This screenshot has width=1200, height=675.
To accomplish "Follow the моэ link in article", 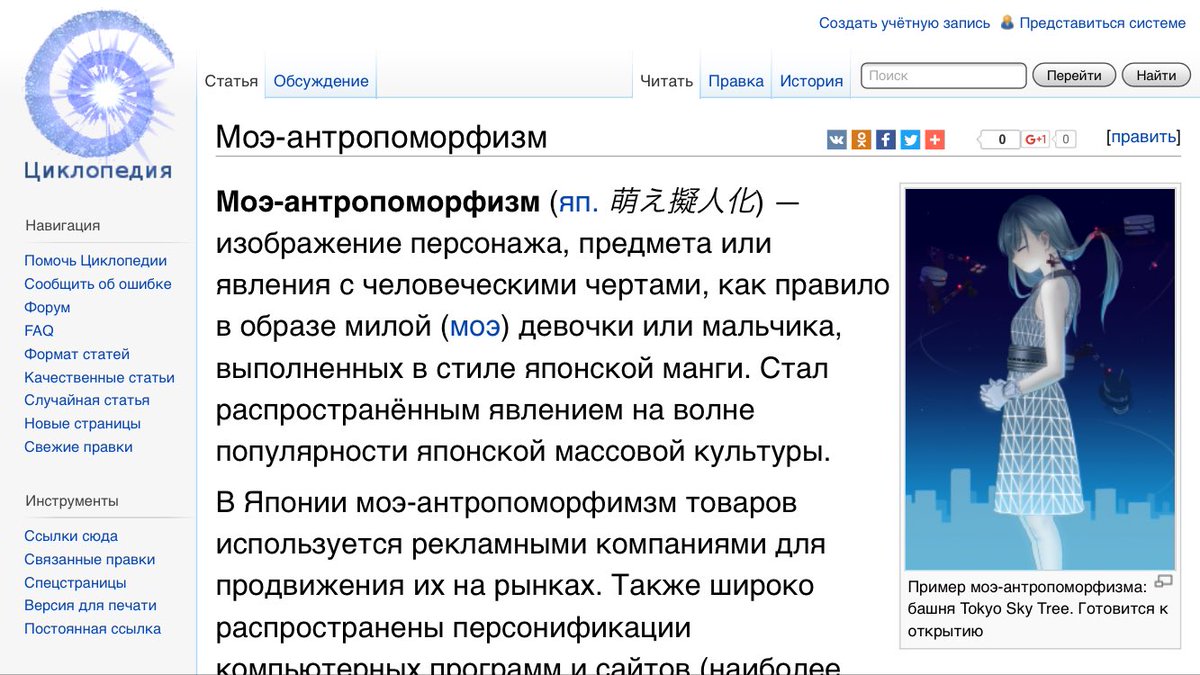I will 474,326.
